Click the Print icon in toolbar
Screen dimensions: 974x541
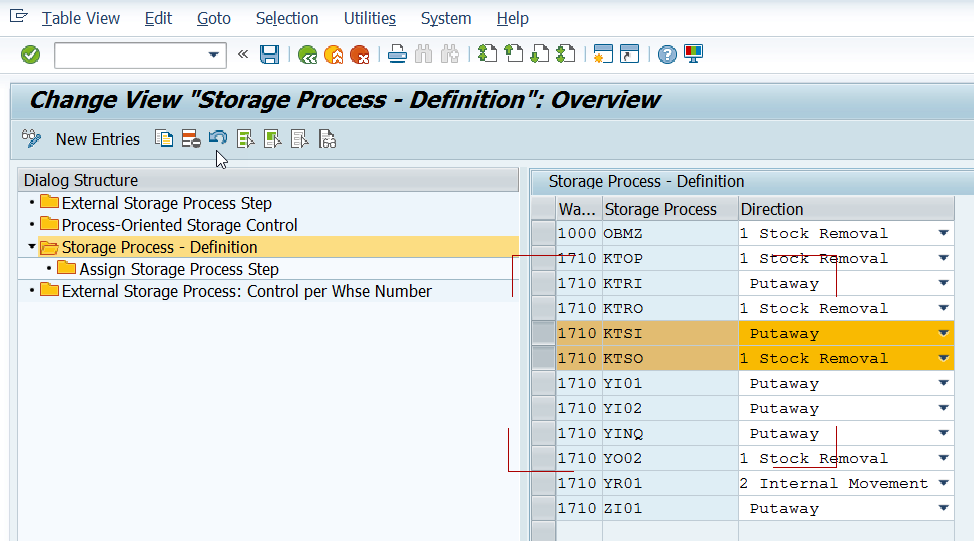point(397,55)
